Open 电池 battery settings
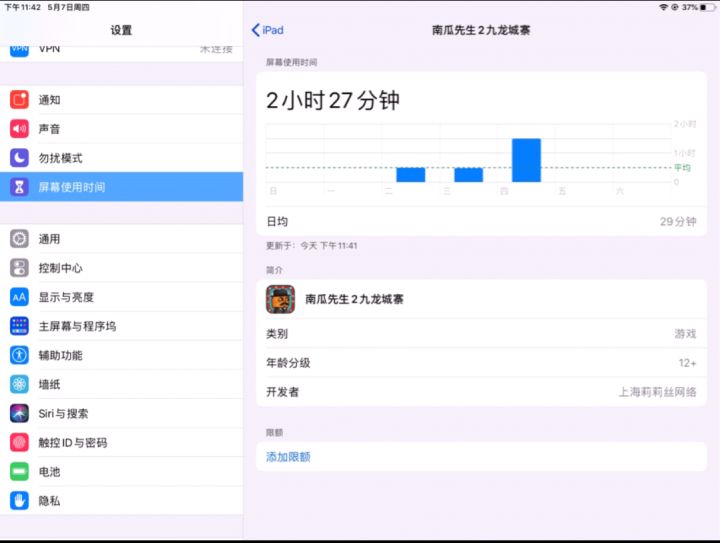This screenshot has height=543, width=720. coord(121,471)
